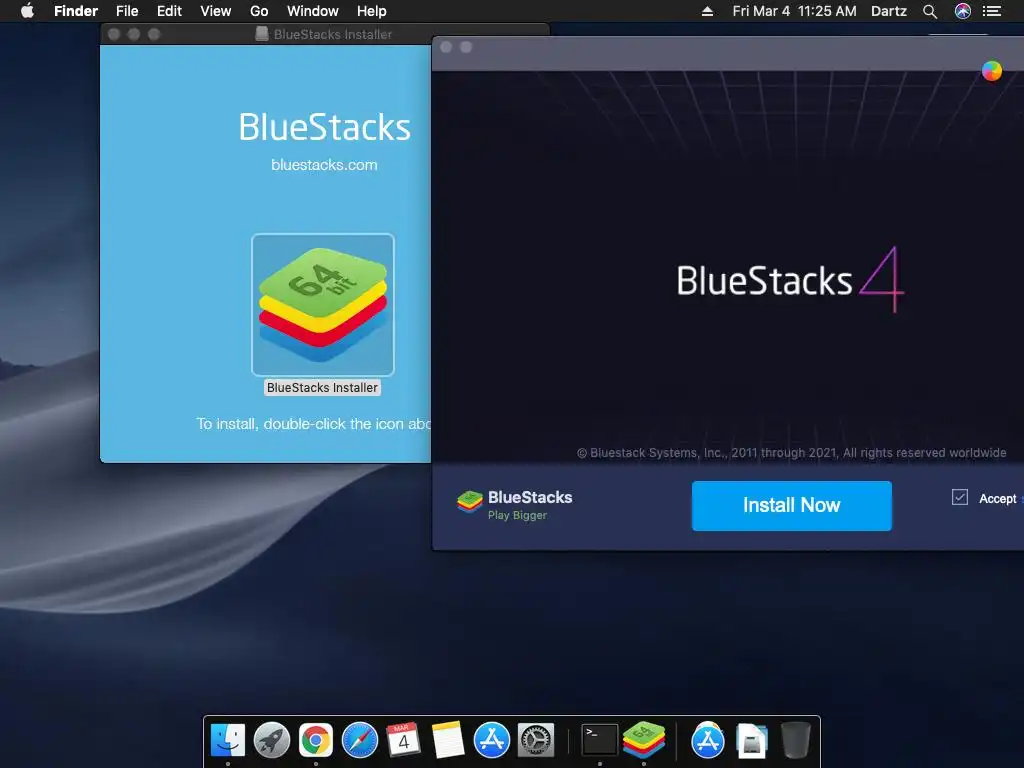Activate Siri from the menu bar

tap(963, 11)
